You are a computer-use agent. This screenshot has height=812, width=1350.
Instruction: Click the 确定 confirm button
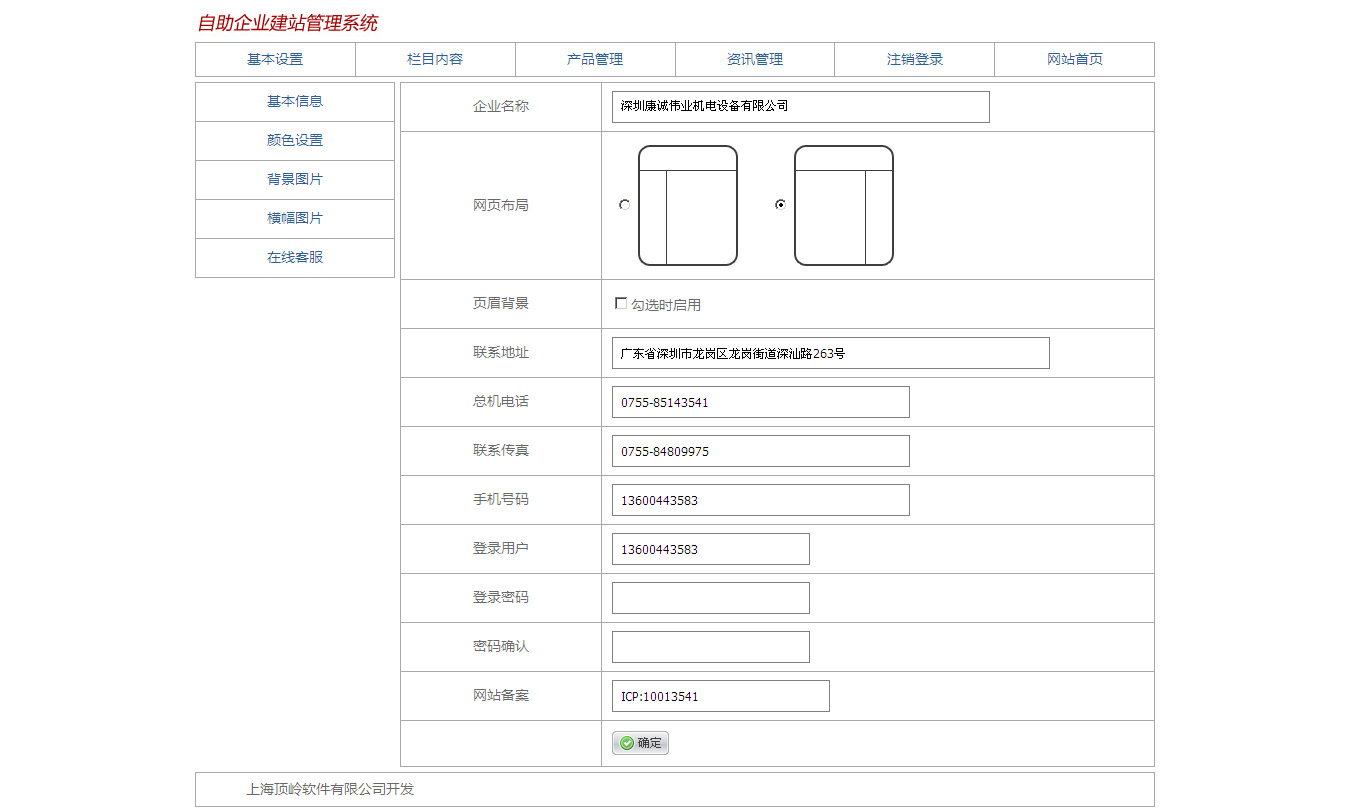[640, 743]
